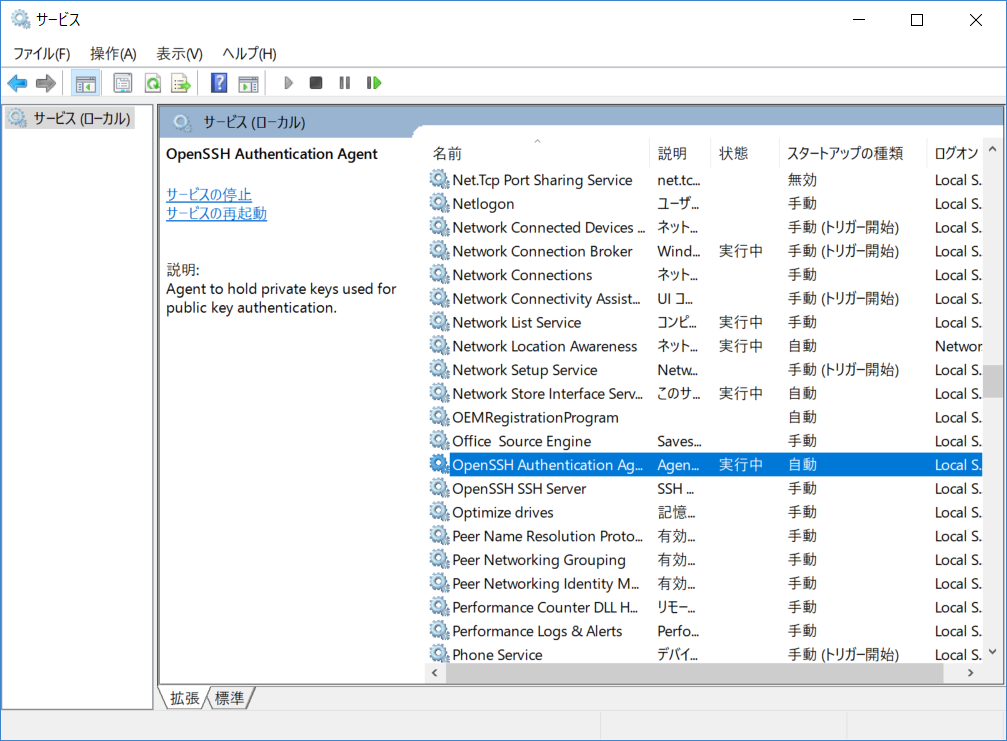The image size is (1007, 741).
Task: Click the Networ logon cell
Action: pos(958,346)
